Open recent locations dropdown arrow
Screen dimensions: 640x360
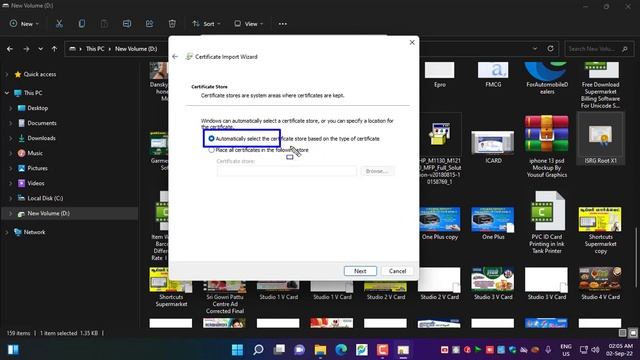click(40, 49)
